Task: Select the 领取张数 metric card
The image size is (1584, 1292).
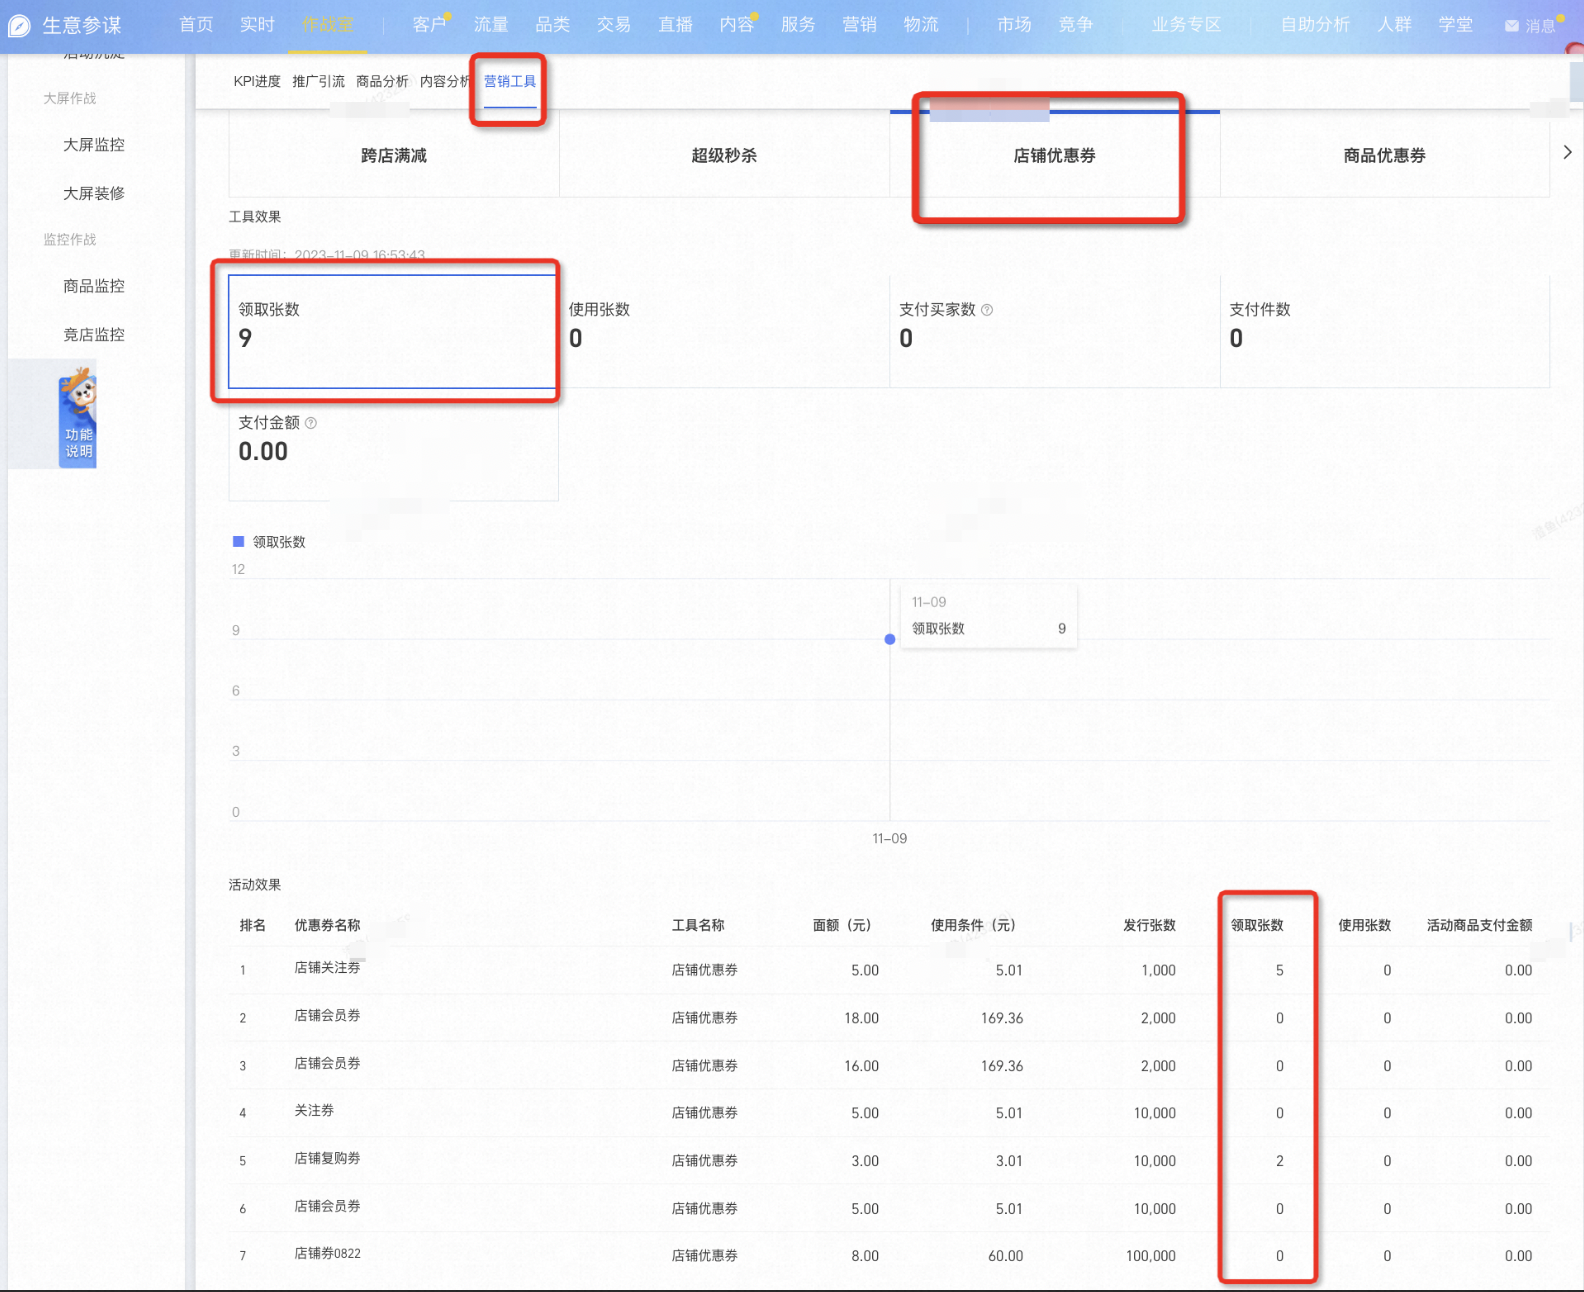Action: pos(393,331)
